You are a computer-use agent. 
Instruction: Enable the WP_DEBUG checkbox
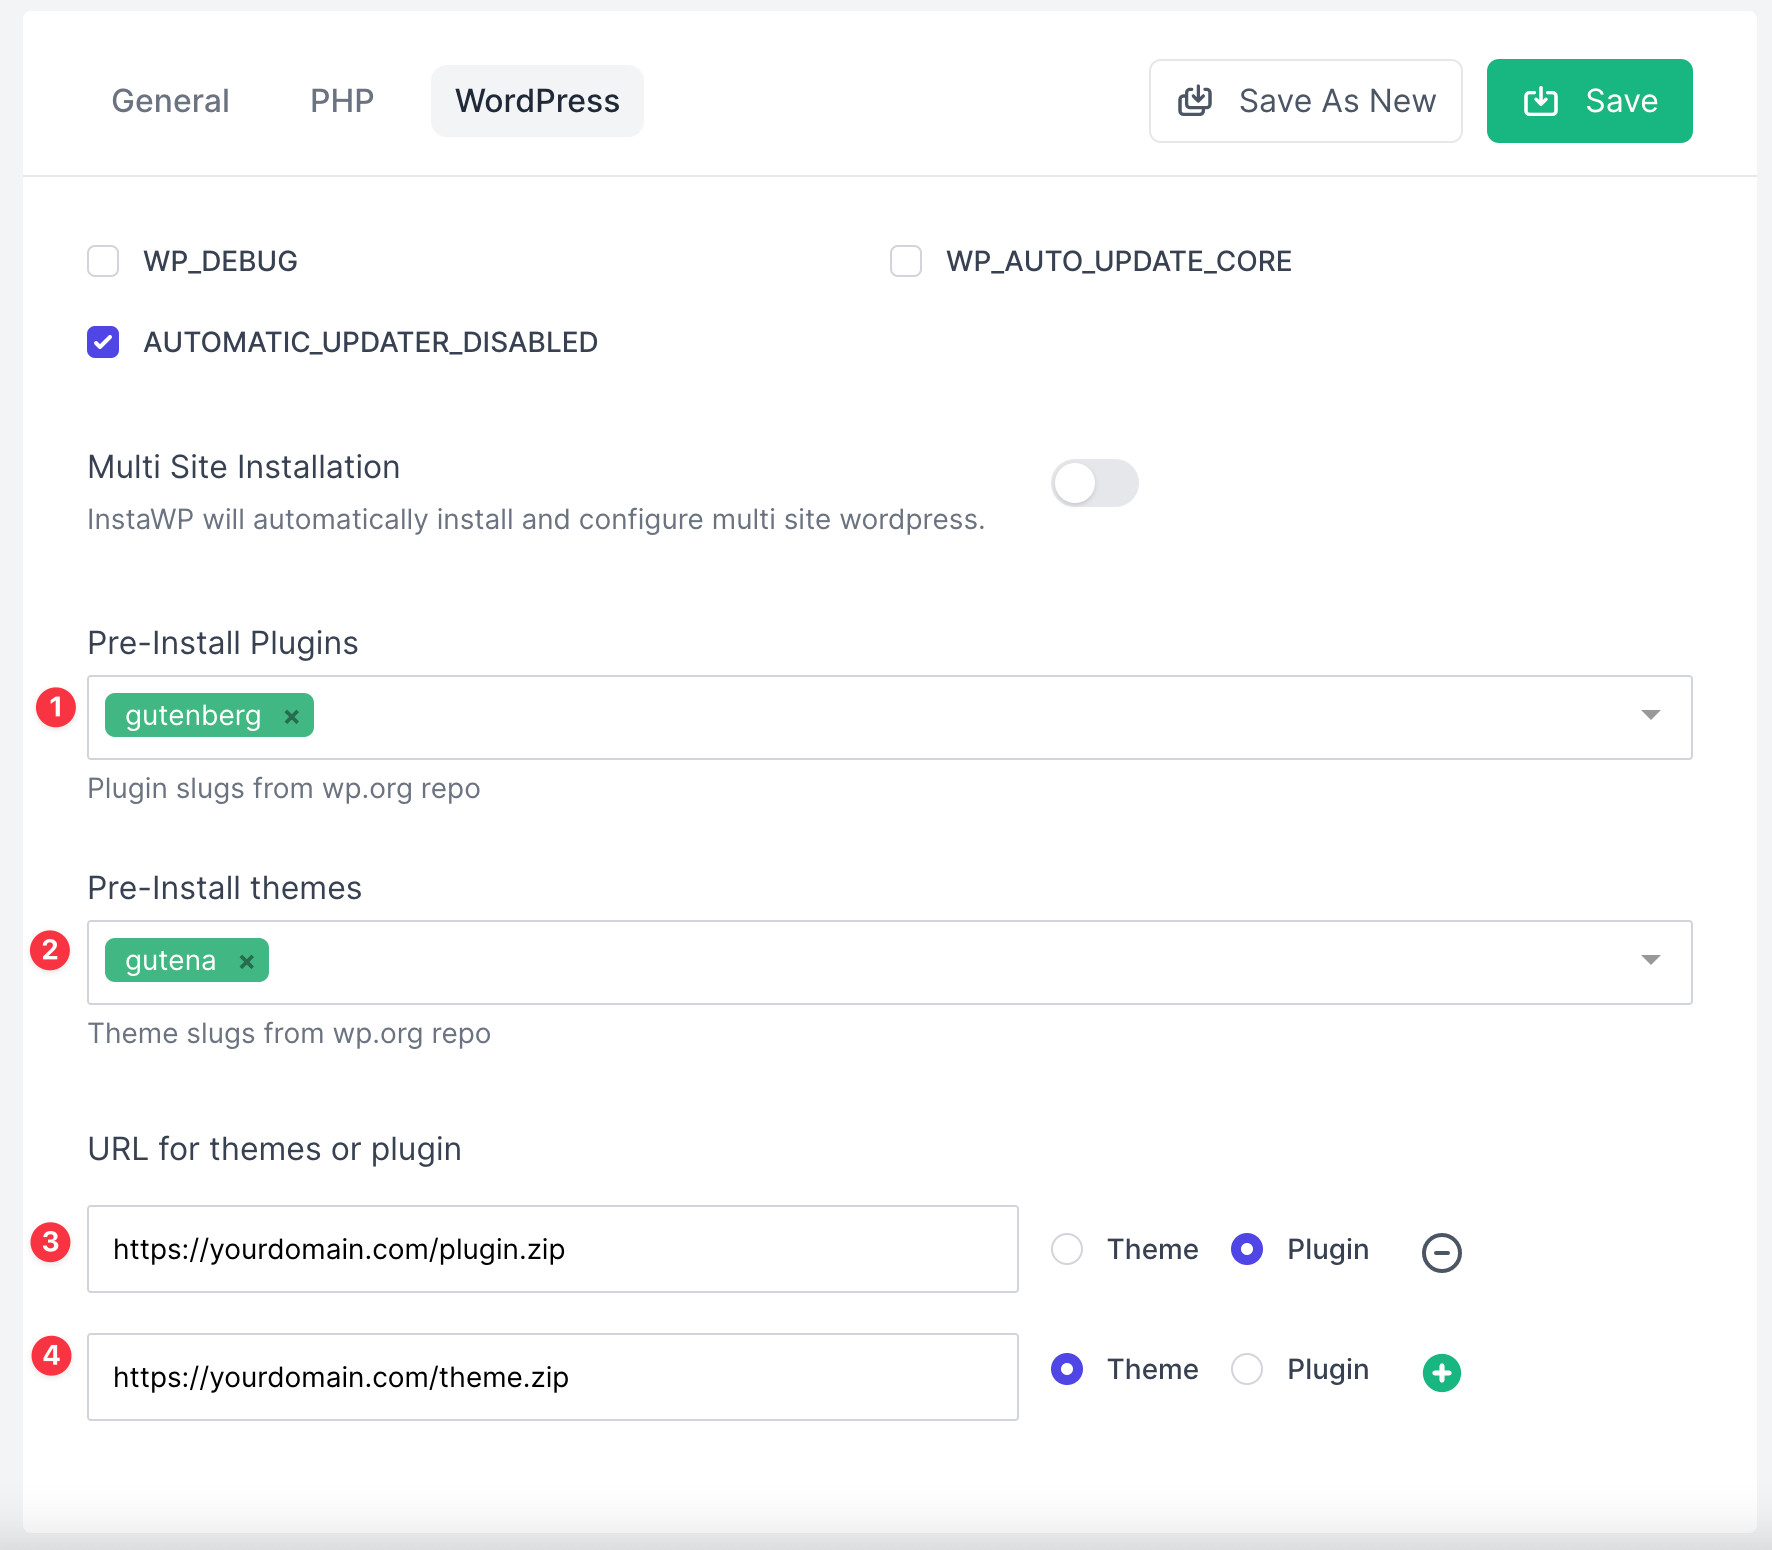(x=103, y=261)
